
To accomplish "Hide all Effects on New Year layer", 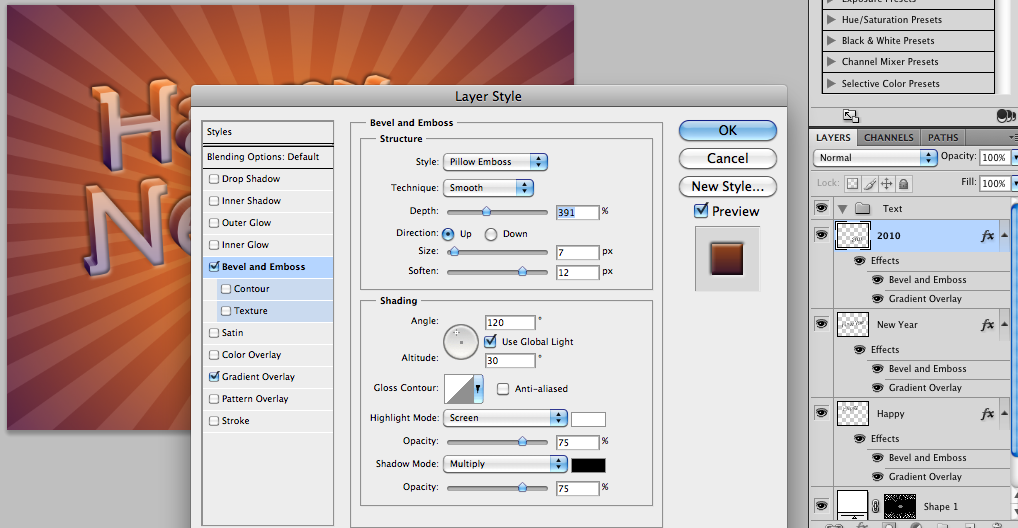I will click(x=860, y=349).
